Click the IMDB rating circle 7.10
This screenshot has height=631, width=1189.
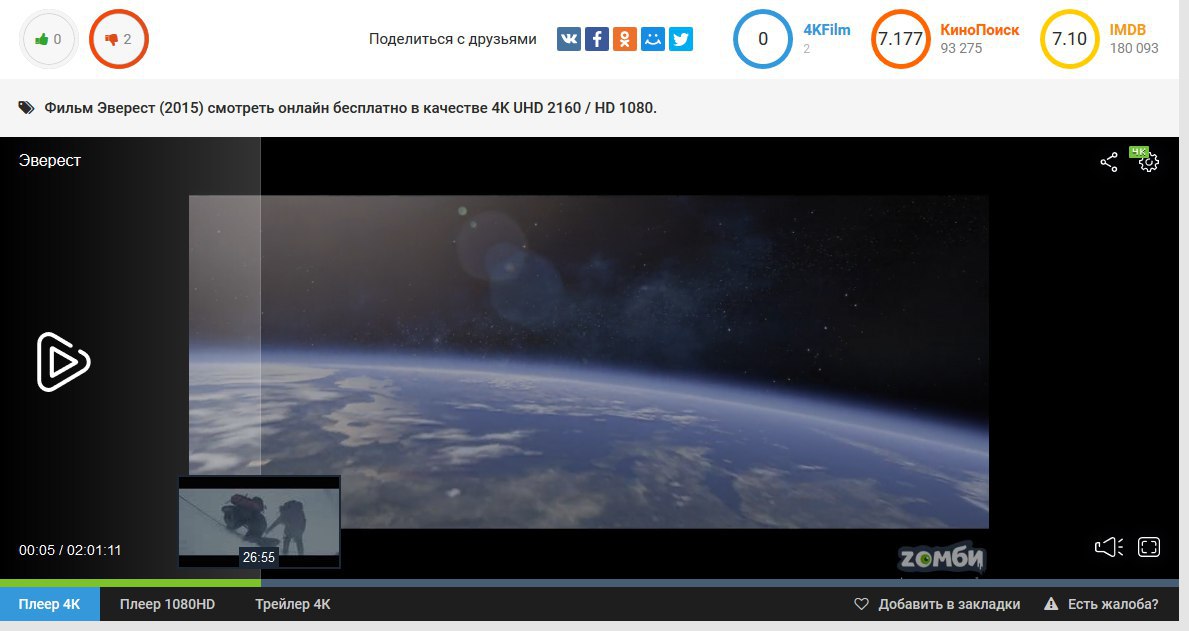(1070, 39)
